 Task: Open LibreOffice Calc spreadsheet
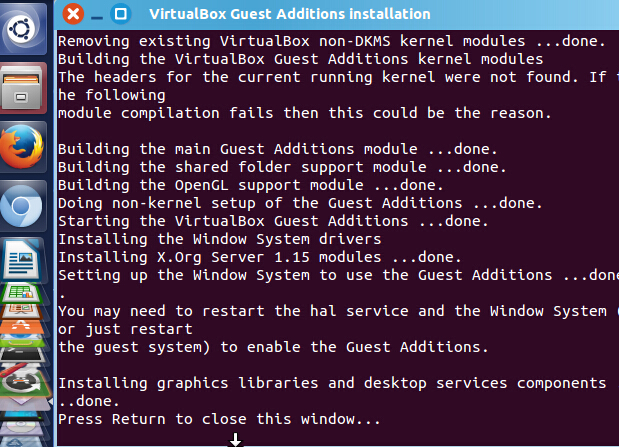[x=24, y=293]
